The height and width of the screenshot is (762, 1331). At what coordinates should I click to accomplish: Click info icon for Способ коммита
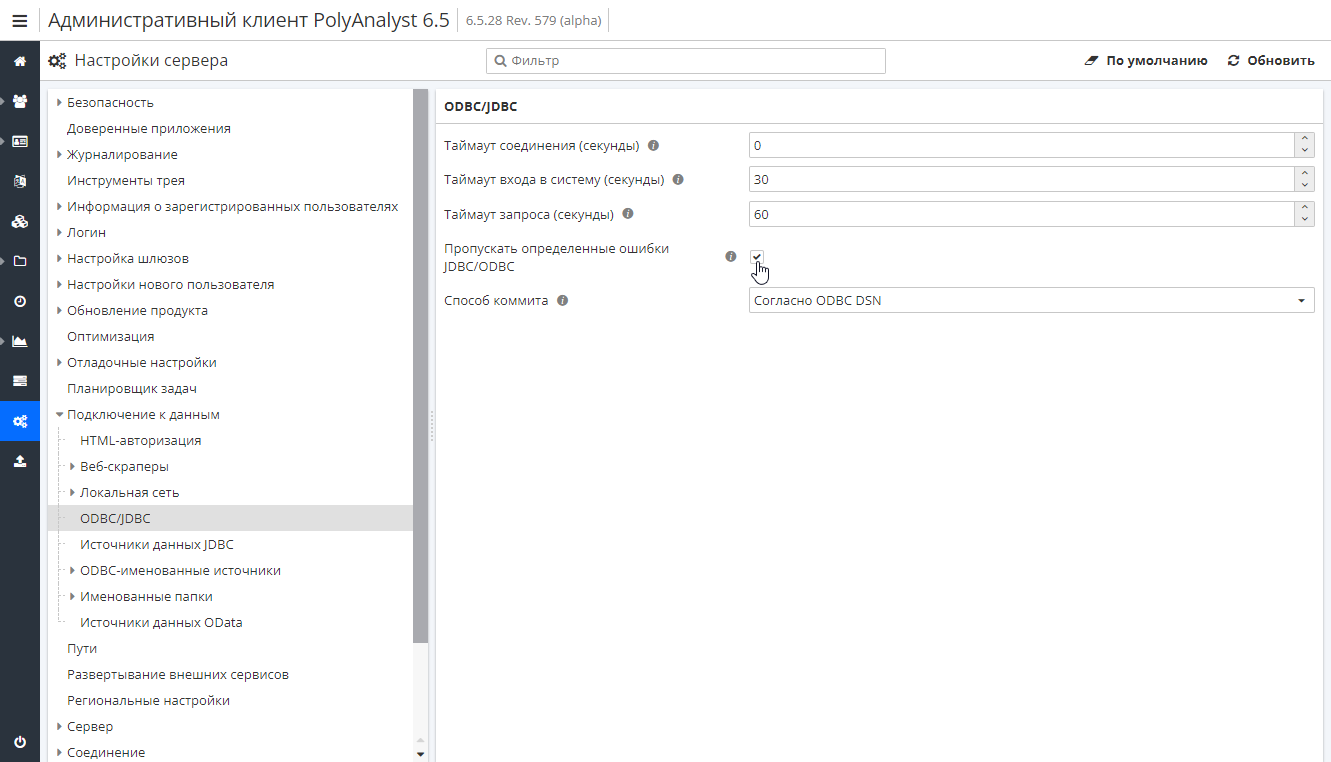point(562,300)
